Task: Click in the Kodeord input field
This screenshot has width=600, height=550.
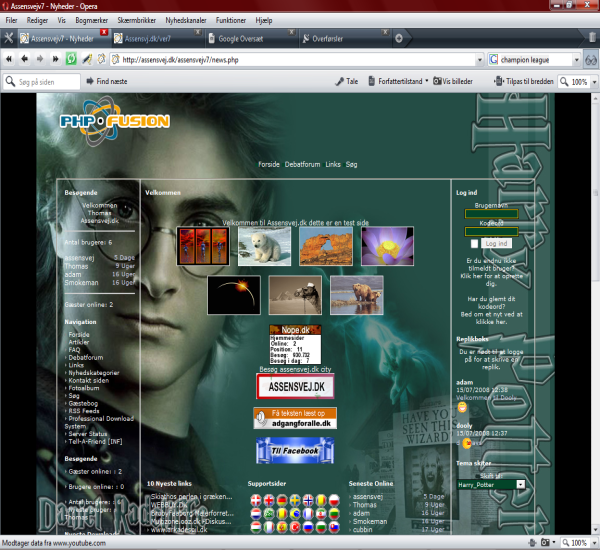Action: coord(491,231)
